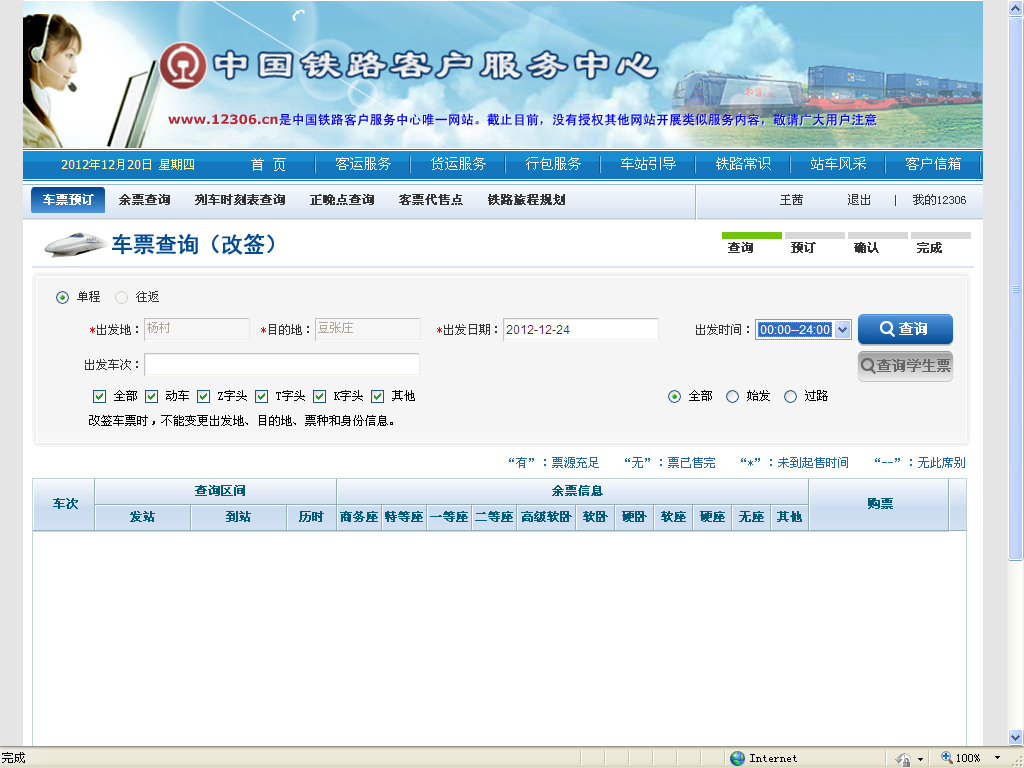The width and height of the screenshot is (1024, 768).
Task: Toggle the 全部 train type checkbox
Action: [x=99, y=396]
